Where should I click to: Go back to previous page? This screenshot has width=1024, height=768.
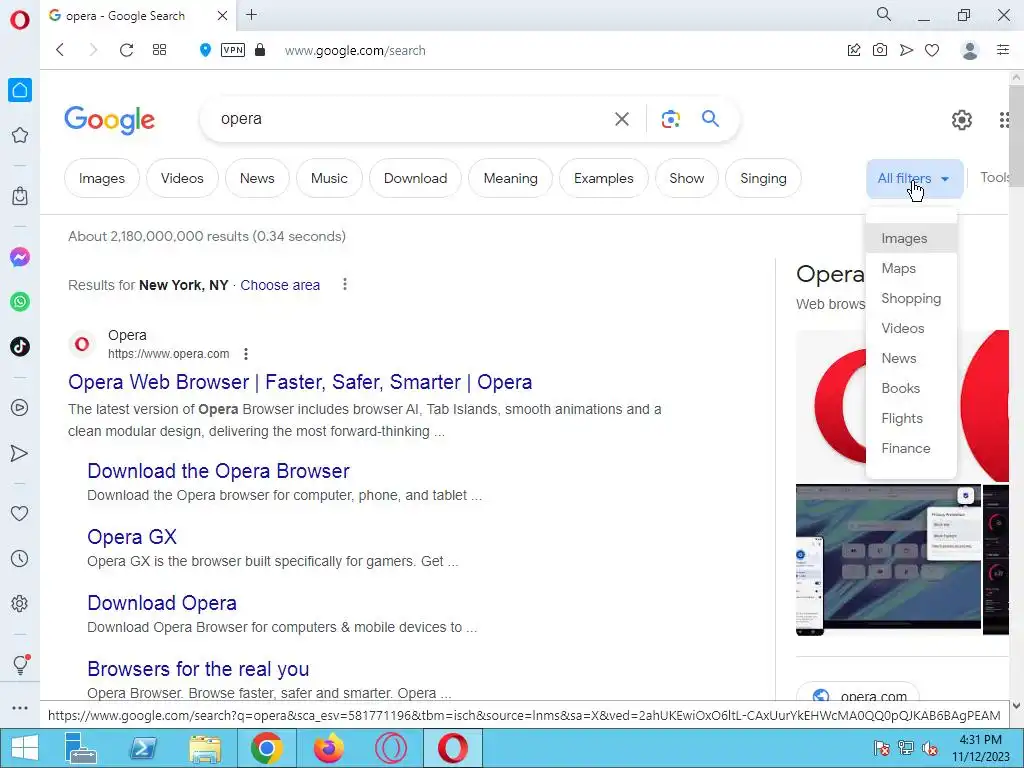(x=60, y=50)
